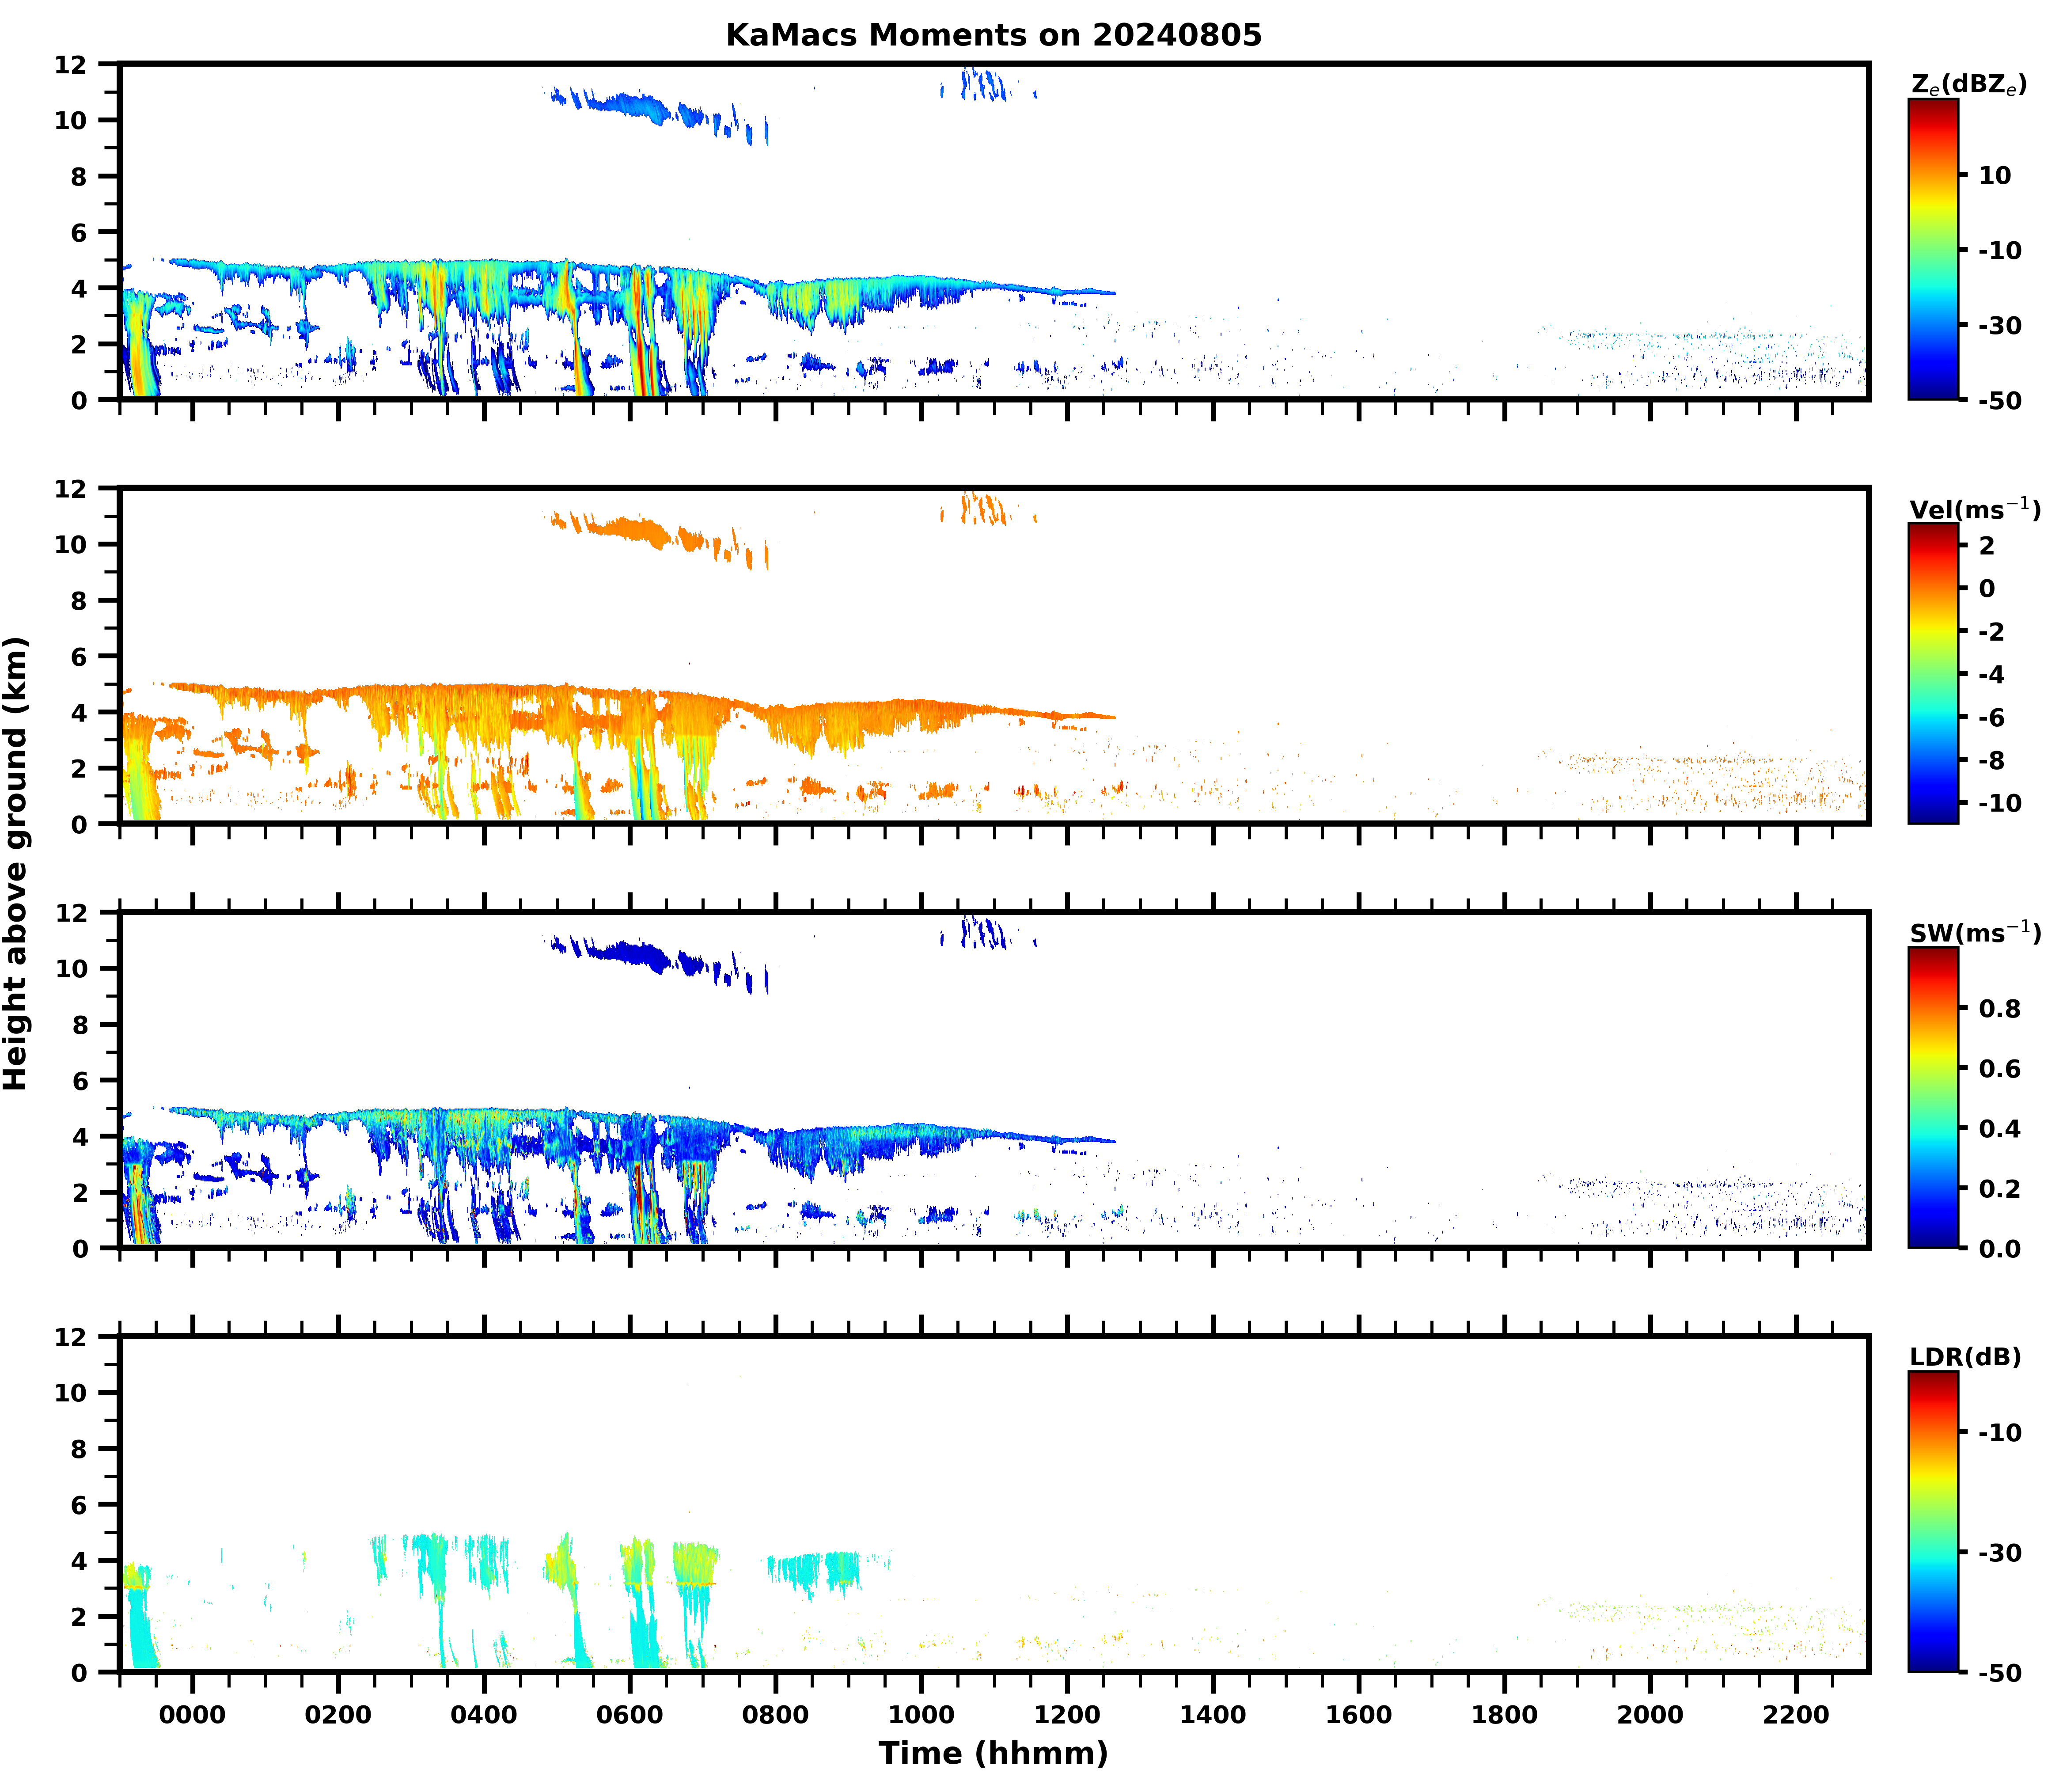Click the KaMacs Moments plot title
Viewport: 2063px width, 1792px height.
(x=993, y=35)
